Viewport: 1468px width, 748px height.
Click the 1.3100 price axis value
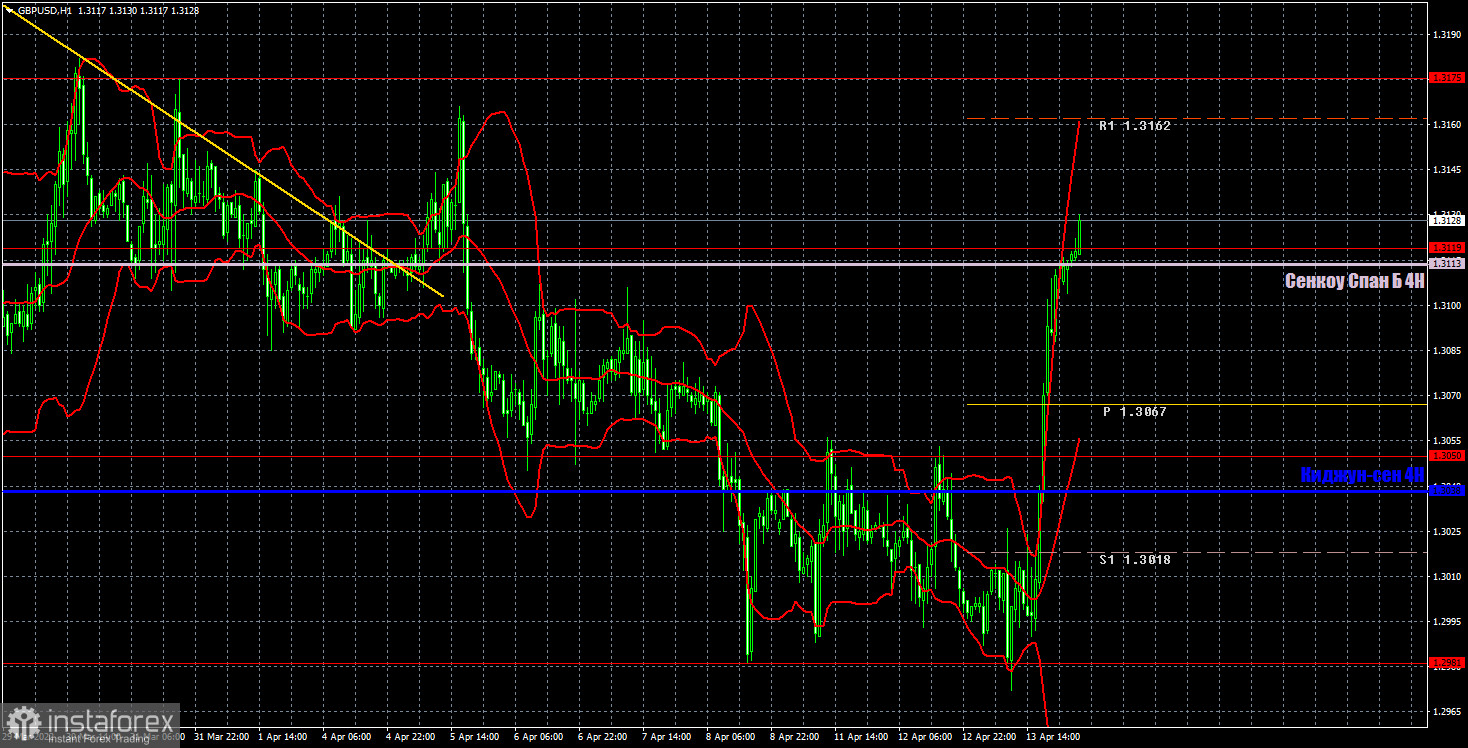point(1447,306)
